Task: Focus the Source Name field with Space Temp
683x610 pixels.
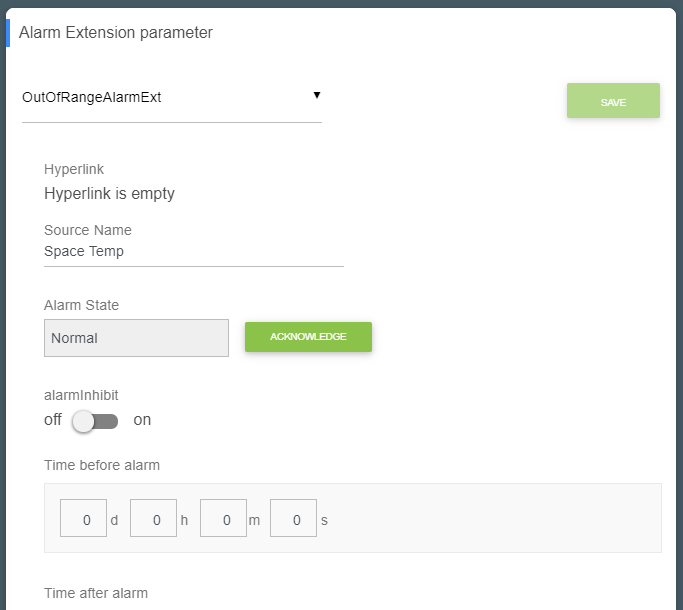Action: [193, 252]
